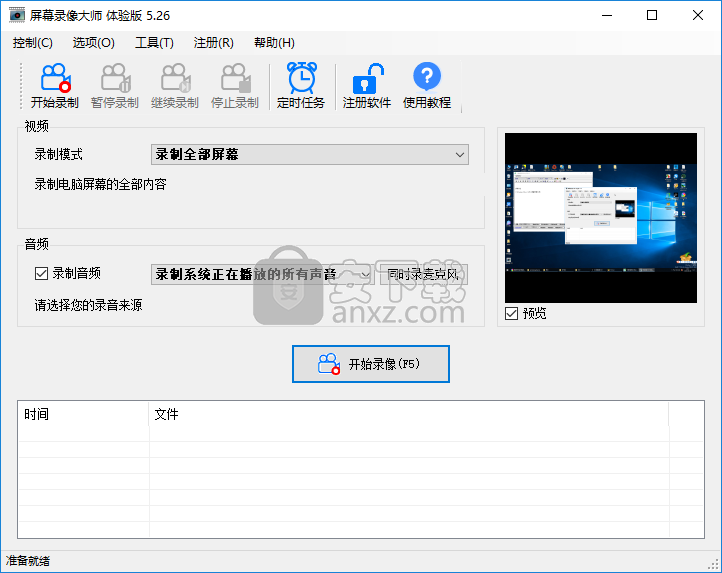This screenshot has width=722, height=573.
Task: Click the 录制电脑屏幕的全部内容 description text
Action: click(x=100, y=184)
